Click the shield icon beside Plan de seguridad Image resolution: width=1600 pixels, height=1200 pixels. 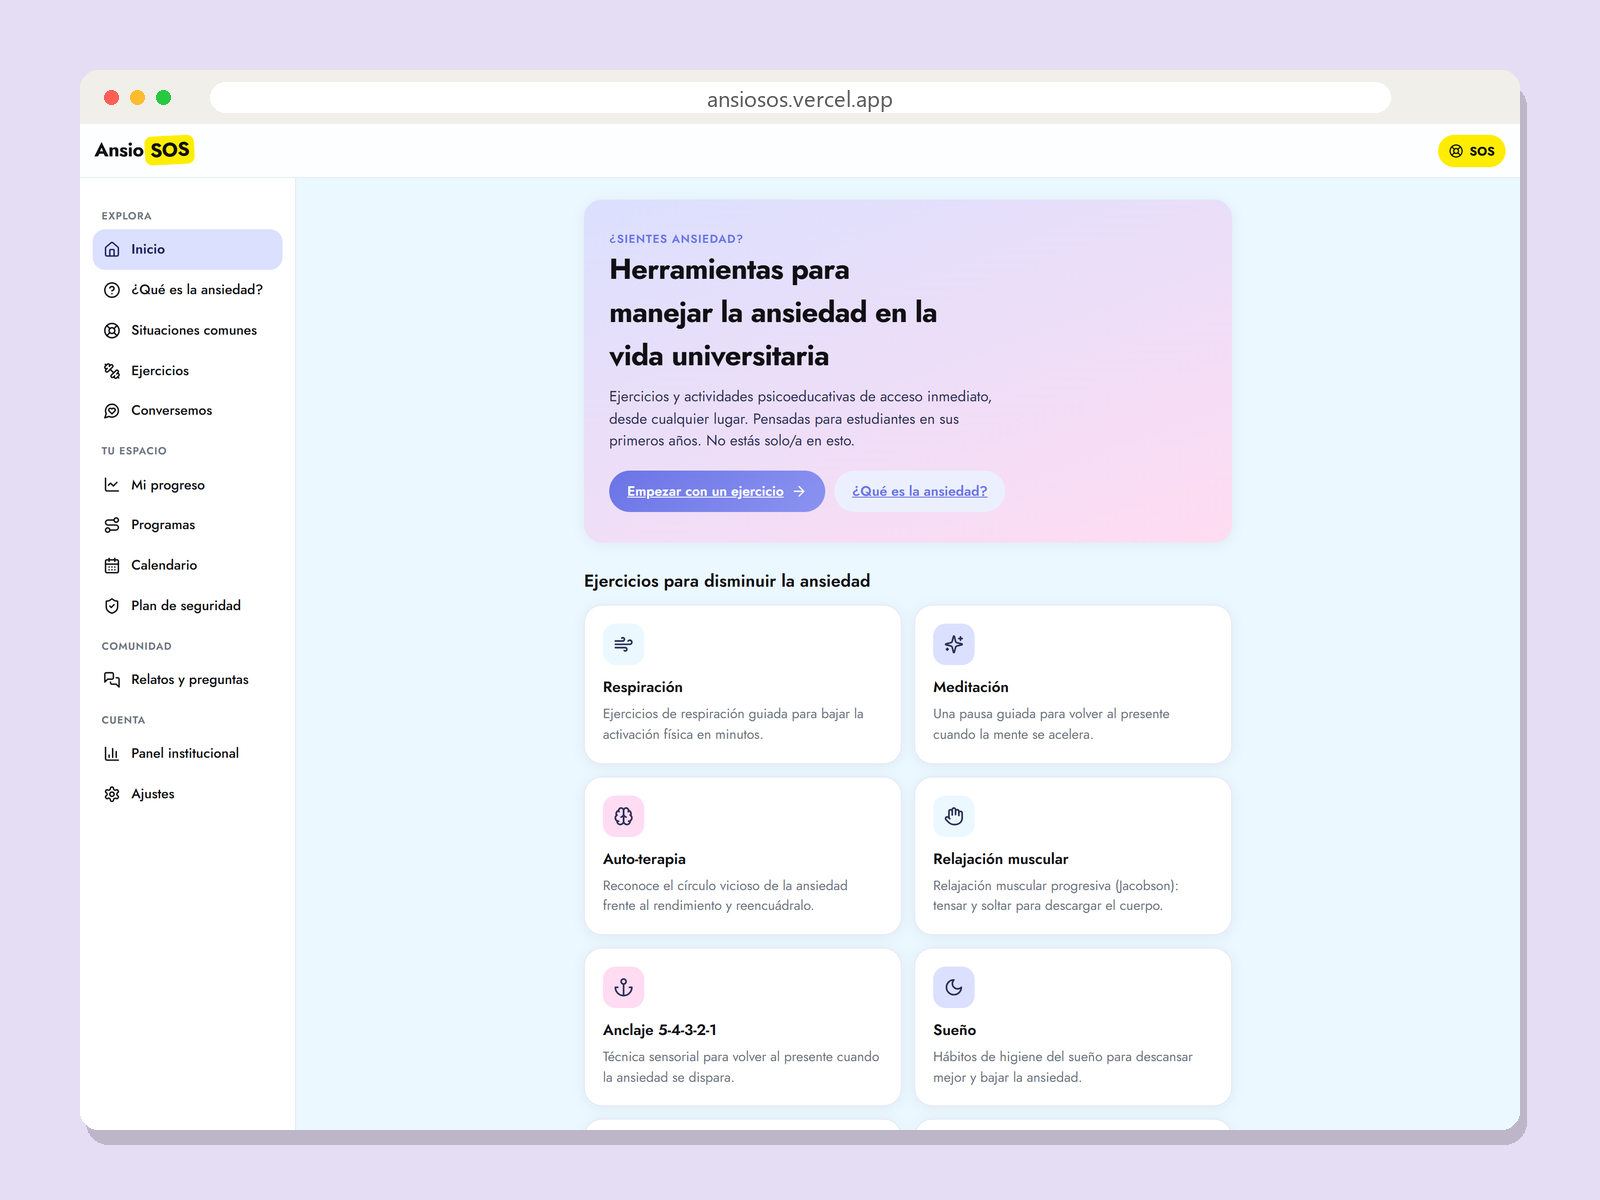pyautogui.click(x=112, y=606)
